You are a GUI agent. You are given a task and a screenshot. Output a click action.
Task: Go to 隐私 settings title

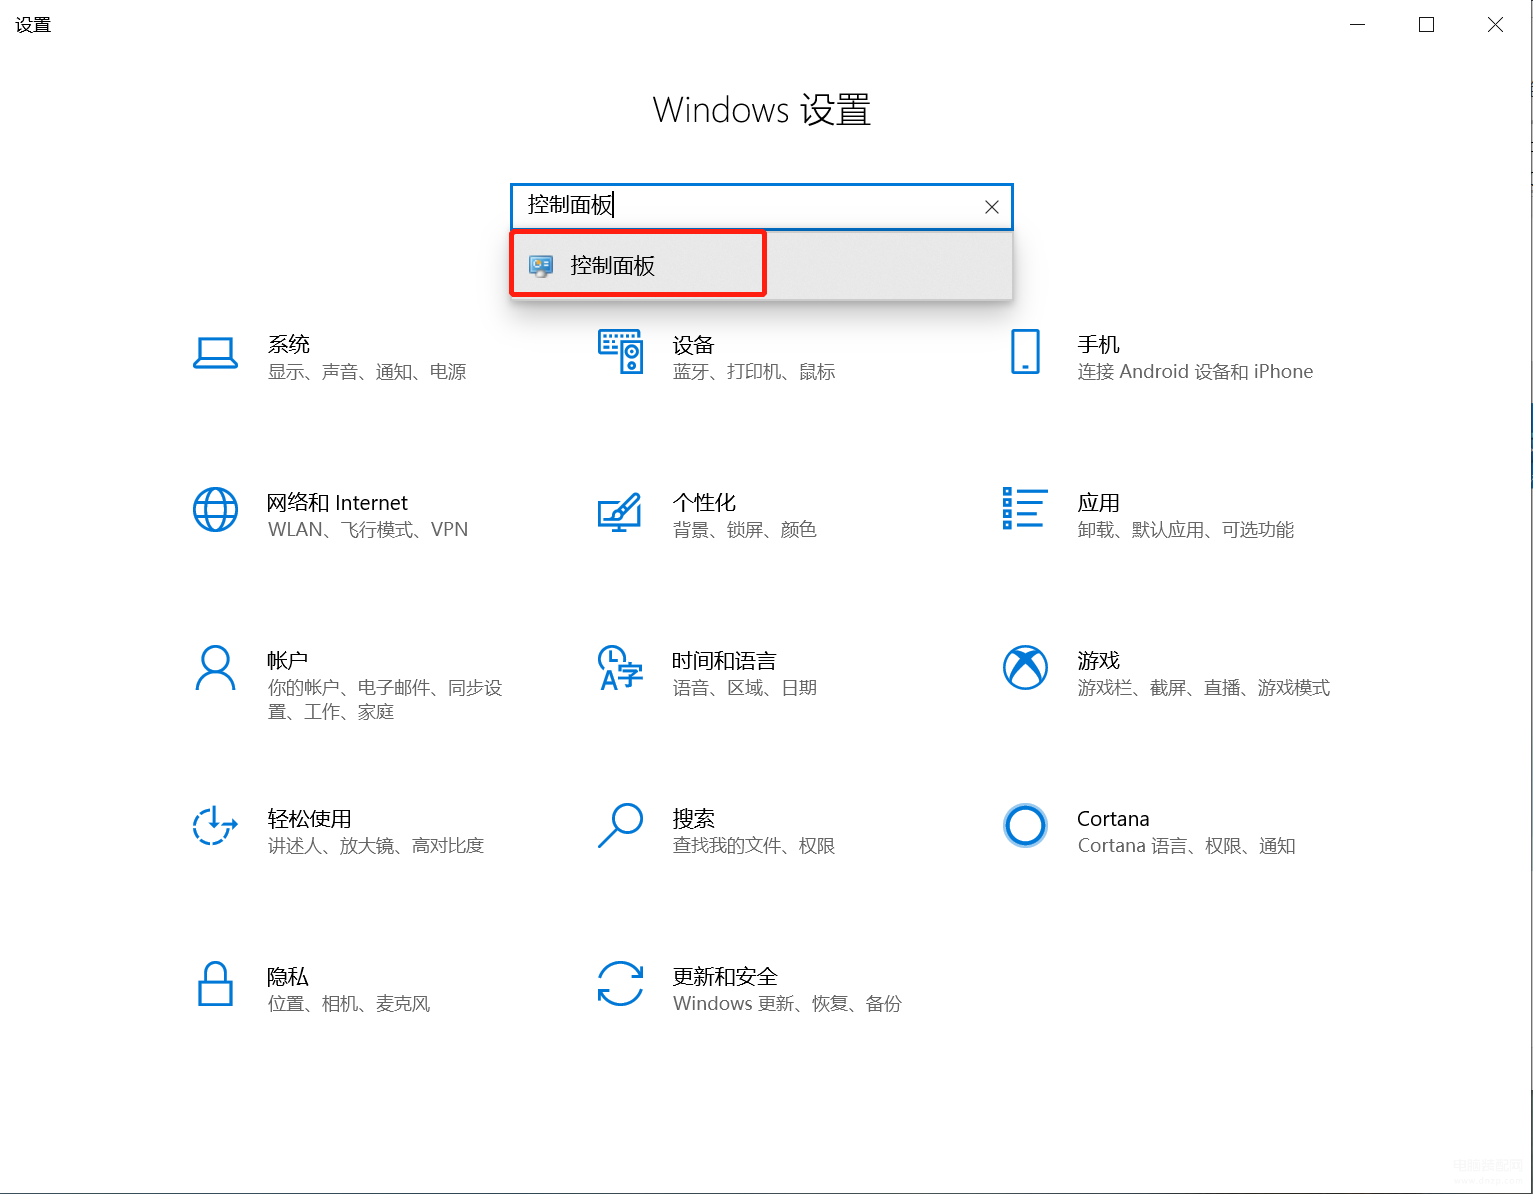287,976
